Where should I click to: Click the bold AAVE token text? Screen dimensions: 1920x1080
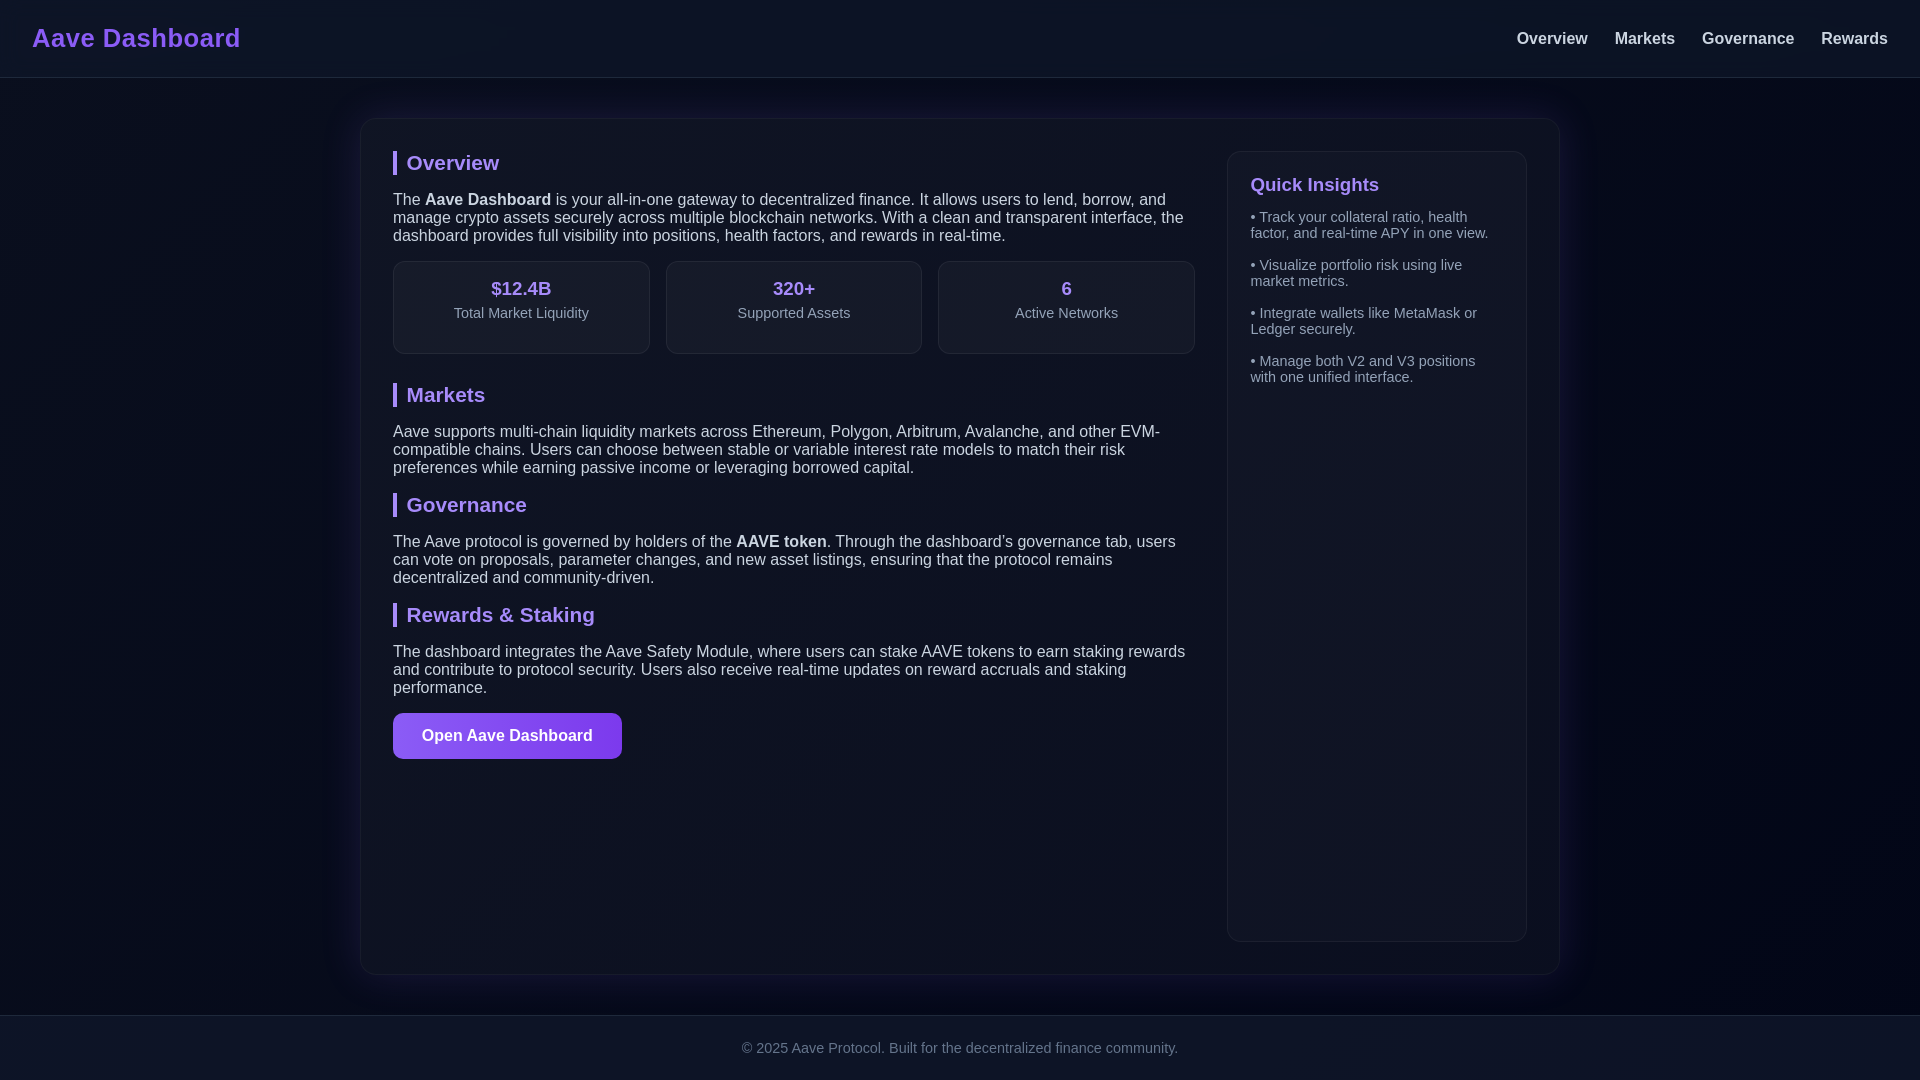[x=781, y=542]
